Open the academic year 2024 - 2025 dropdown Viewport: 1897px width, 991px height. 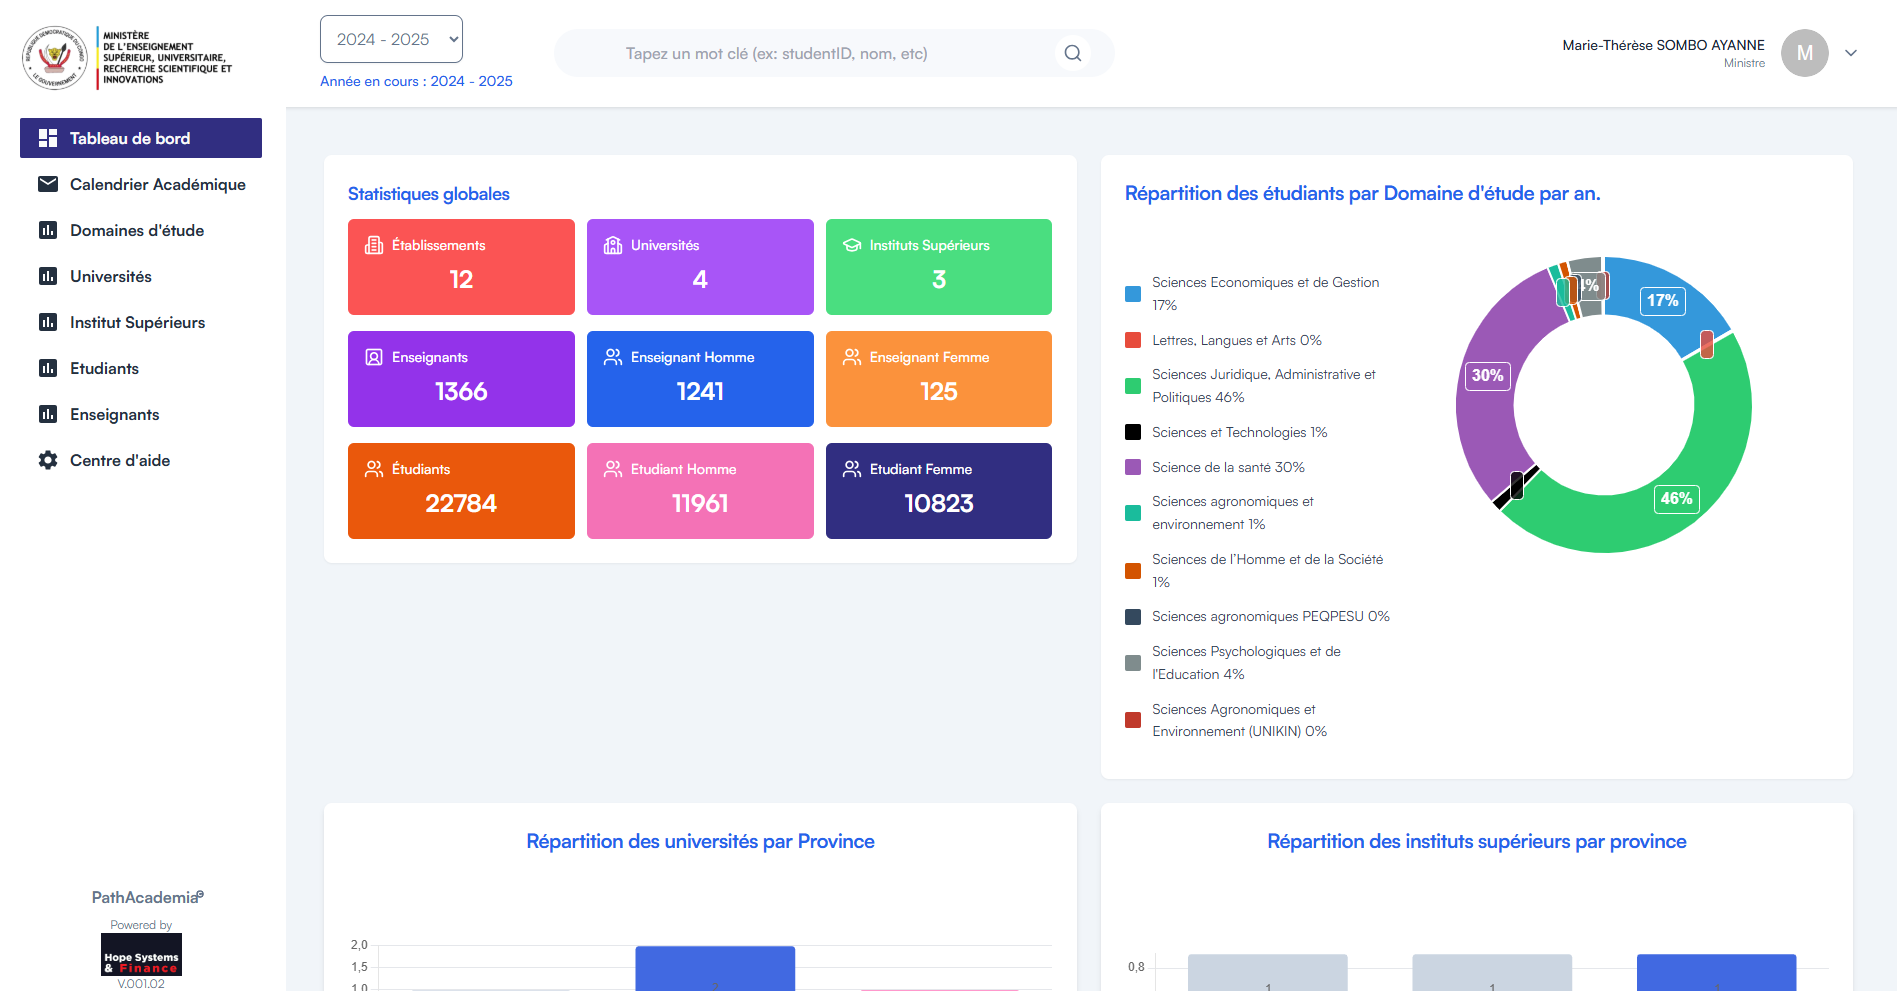391,39
